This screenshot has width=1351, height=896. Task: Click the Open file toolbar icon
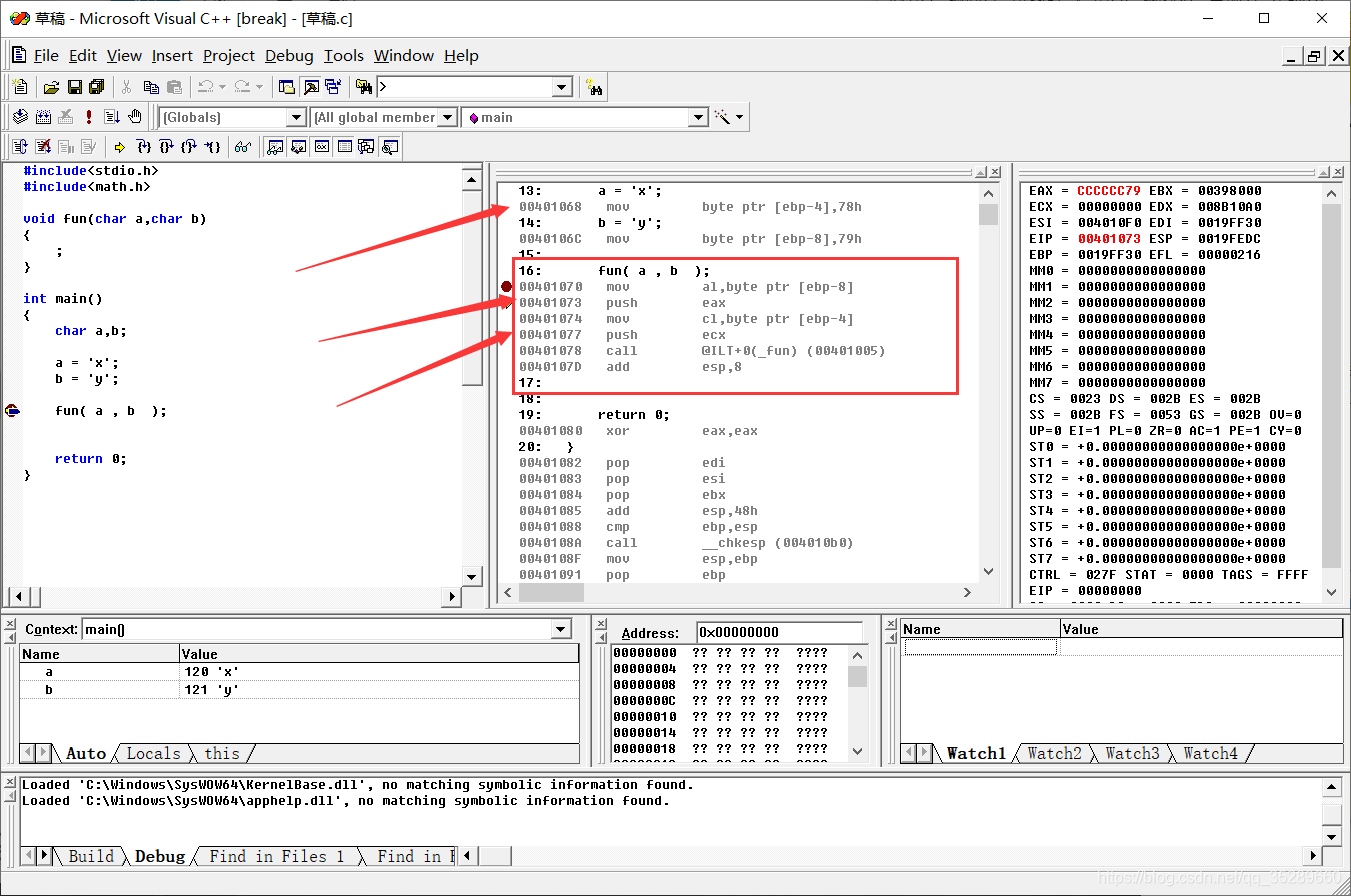[x=51, y=87]
